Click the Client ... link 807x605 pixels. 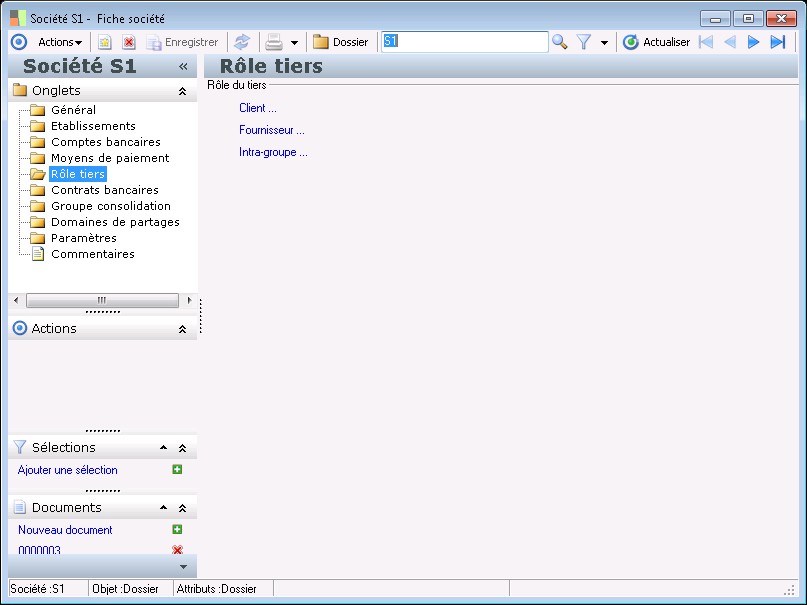pyautogui.click(x=257, y=108)
